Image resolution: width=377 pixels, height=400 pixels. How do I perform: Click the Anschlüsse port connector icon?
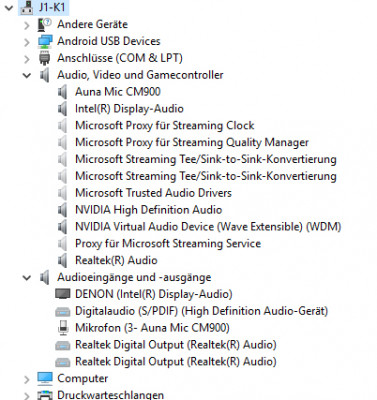[x=44, y=58]
